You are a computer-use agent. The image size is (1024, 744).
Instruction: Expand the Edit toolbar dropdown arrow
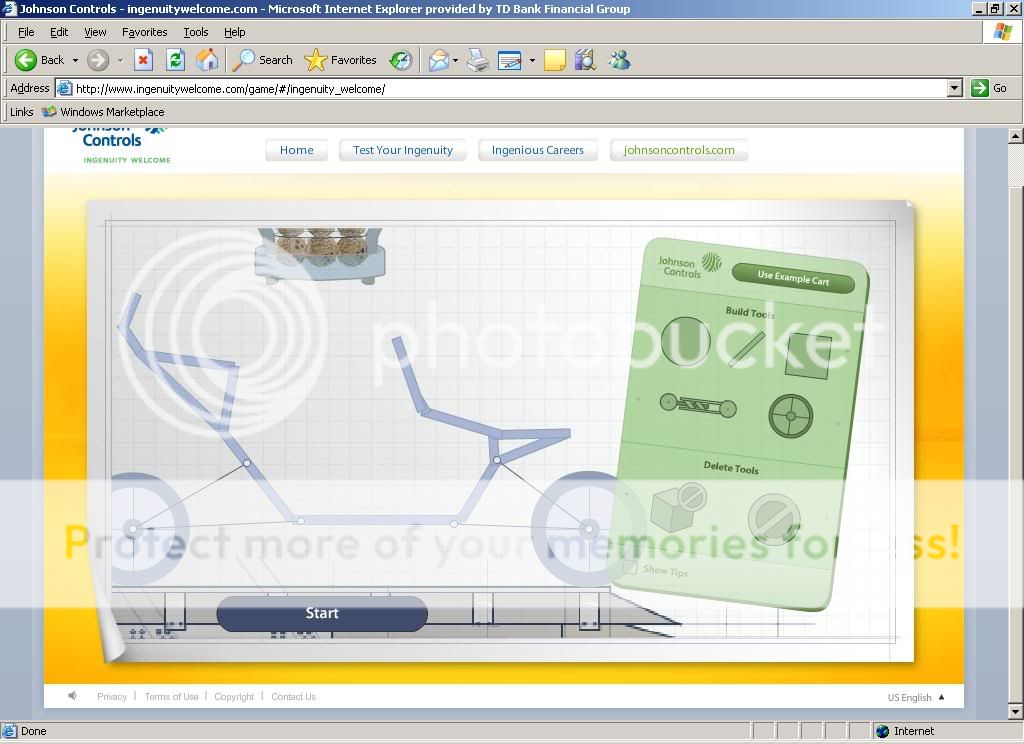point(532,60)
